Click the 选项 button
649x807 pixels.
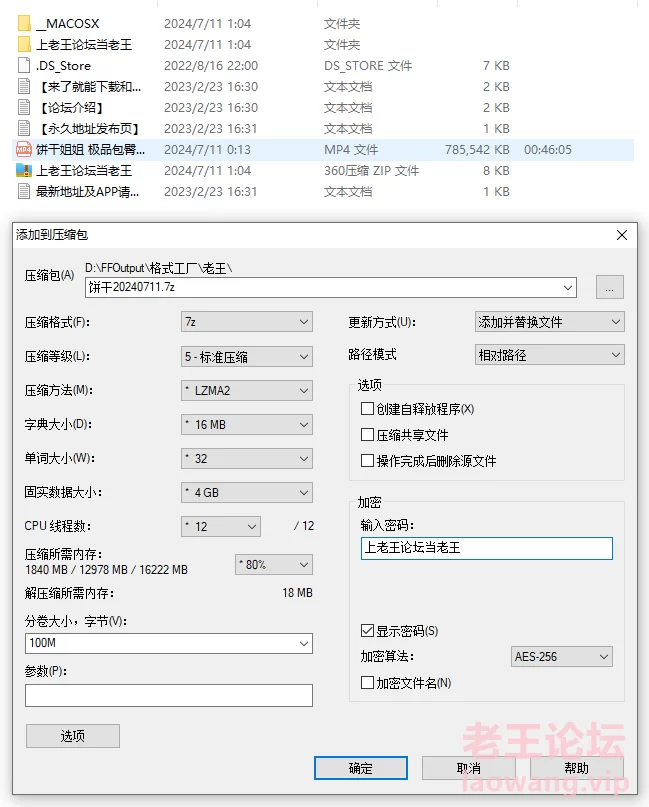click(73, 736)
